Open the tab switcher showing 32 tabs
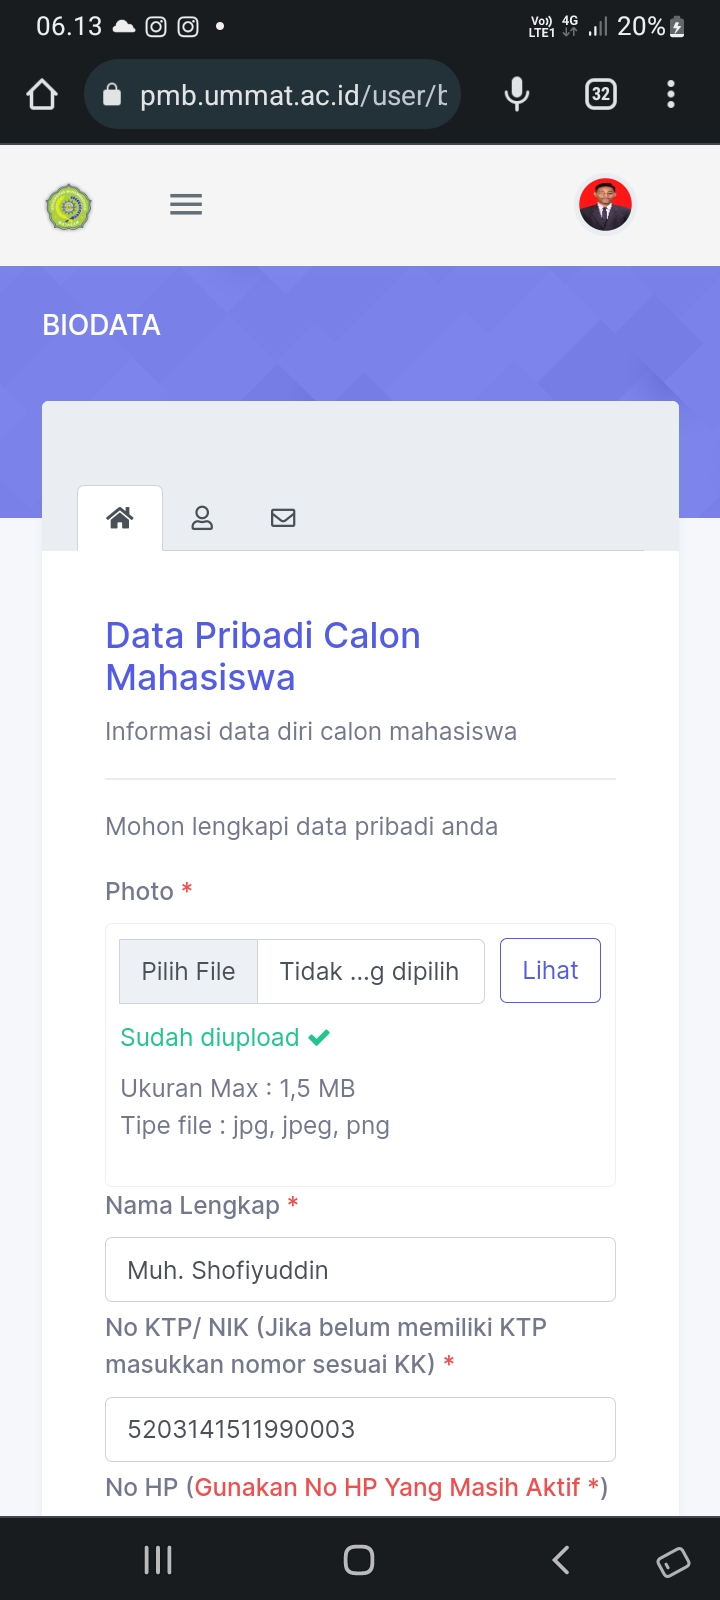The width and height of the screenshot is (720, 1600). [x=600, y=95]
